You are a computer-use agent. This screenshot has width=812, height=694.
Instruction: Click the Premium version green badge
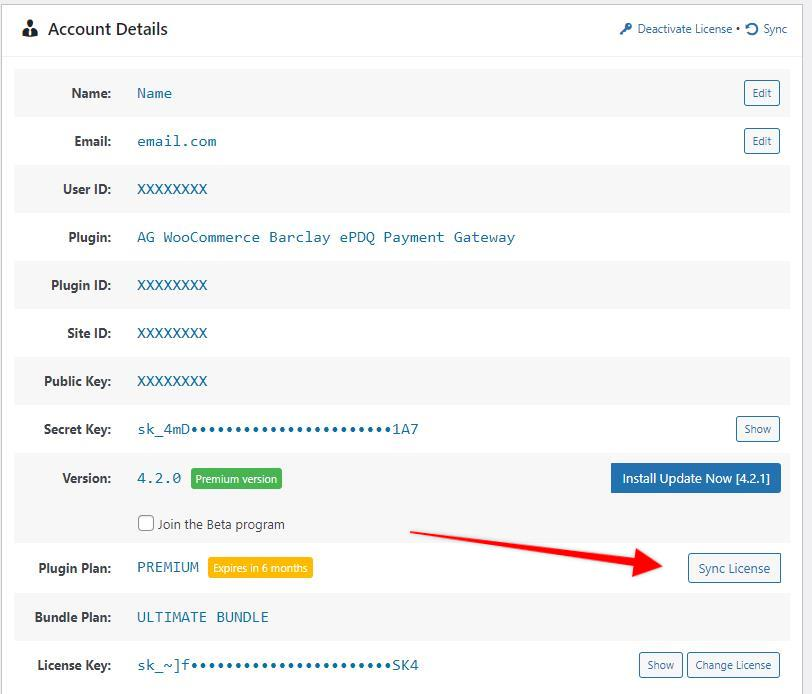coord(236,479)
